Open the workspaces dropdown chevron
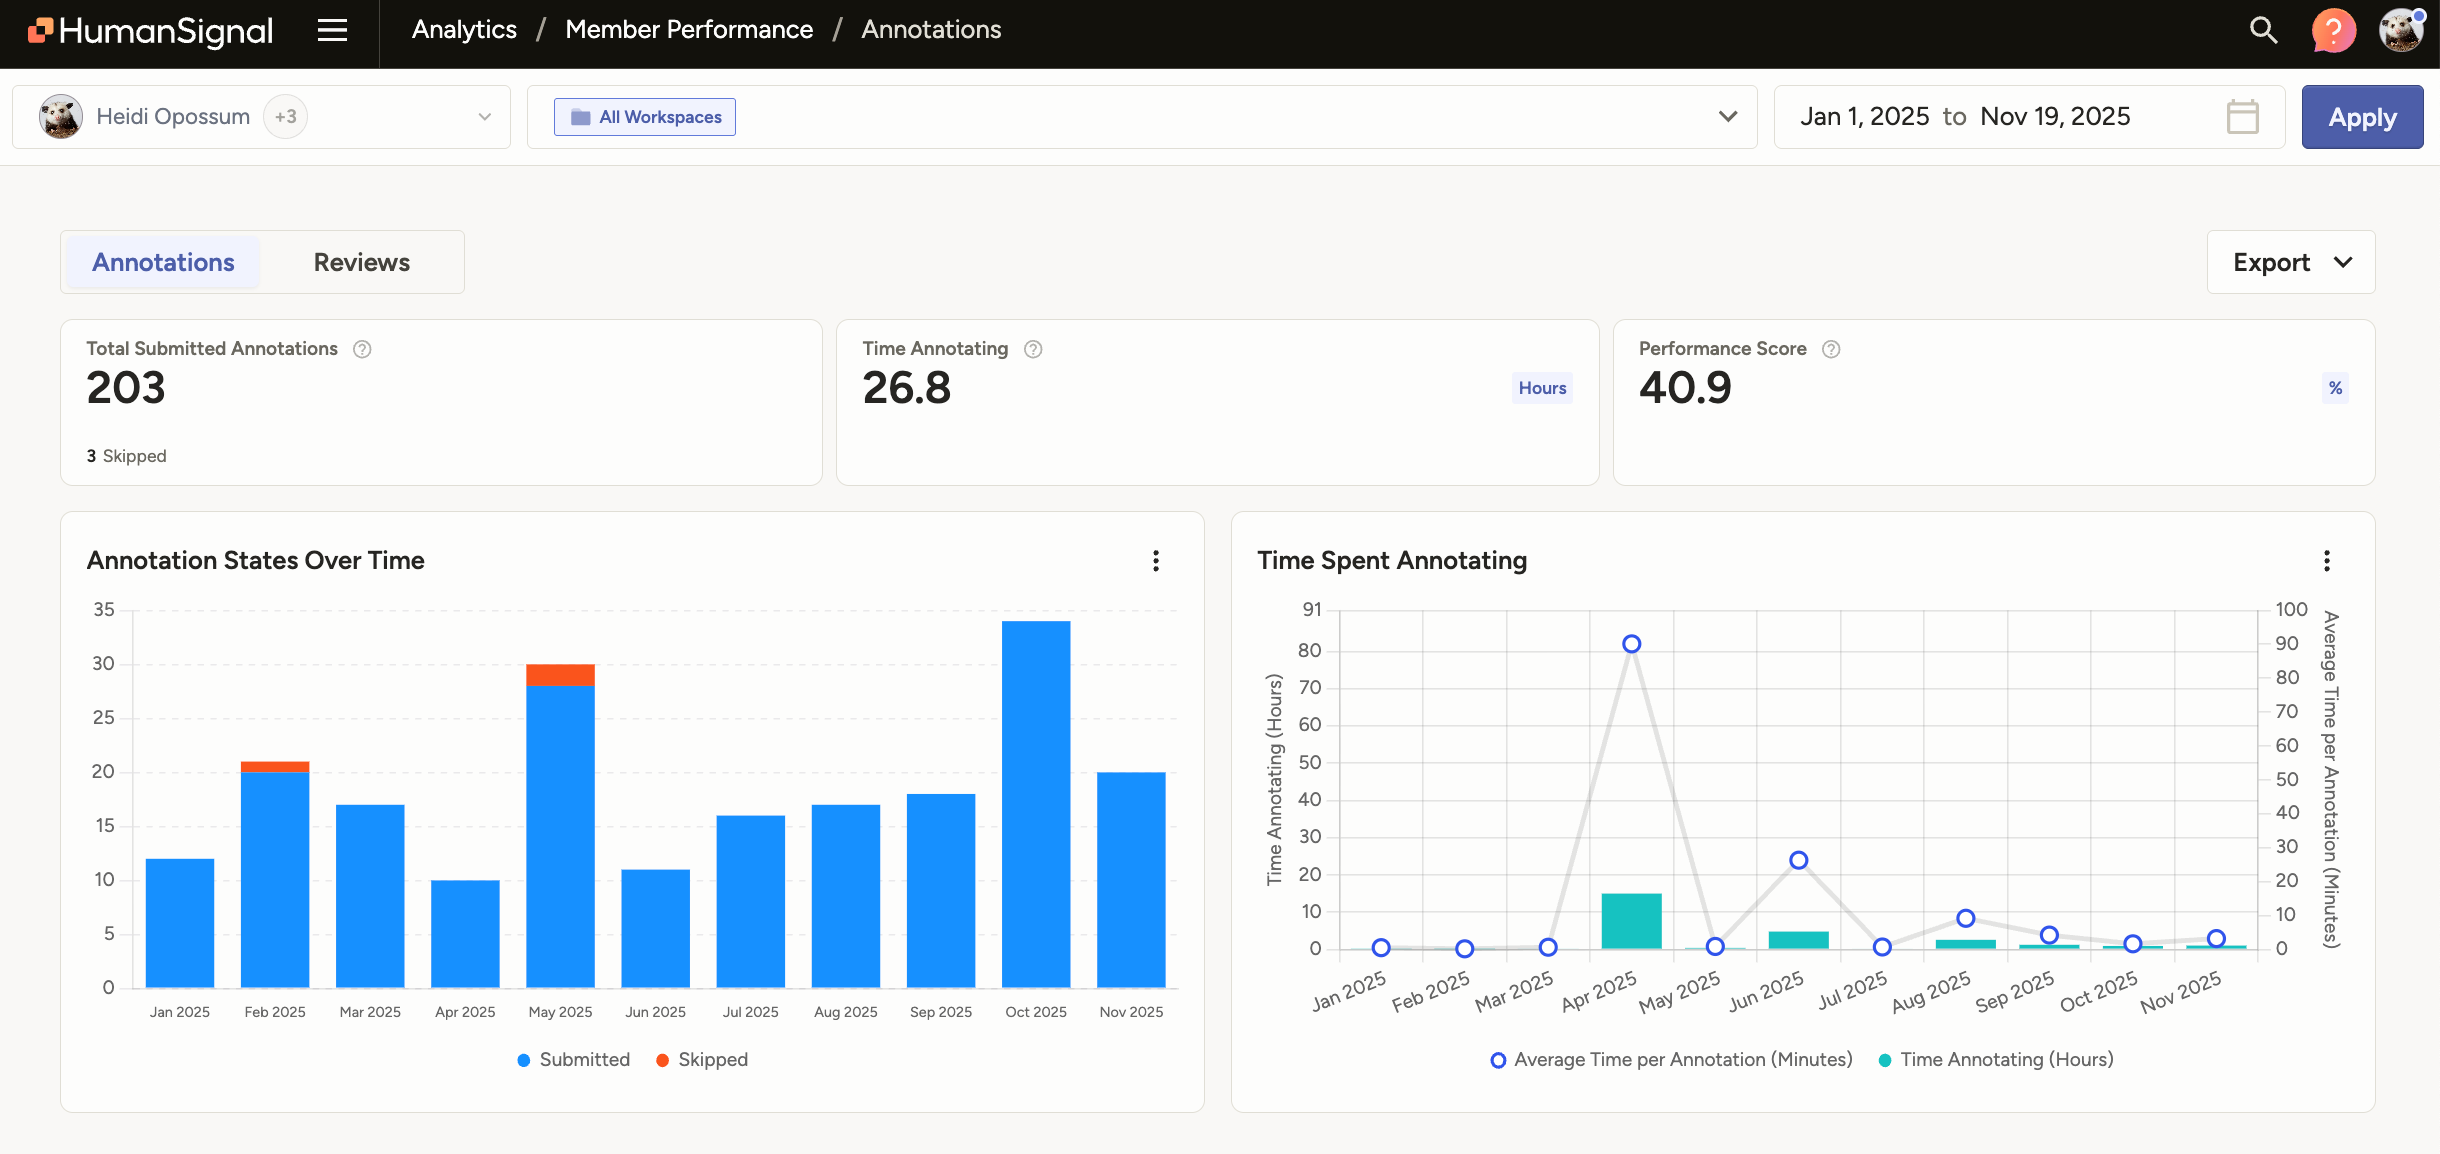The height and width of the screenshot is (1154, 2440). 1727,116
